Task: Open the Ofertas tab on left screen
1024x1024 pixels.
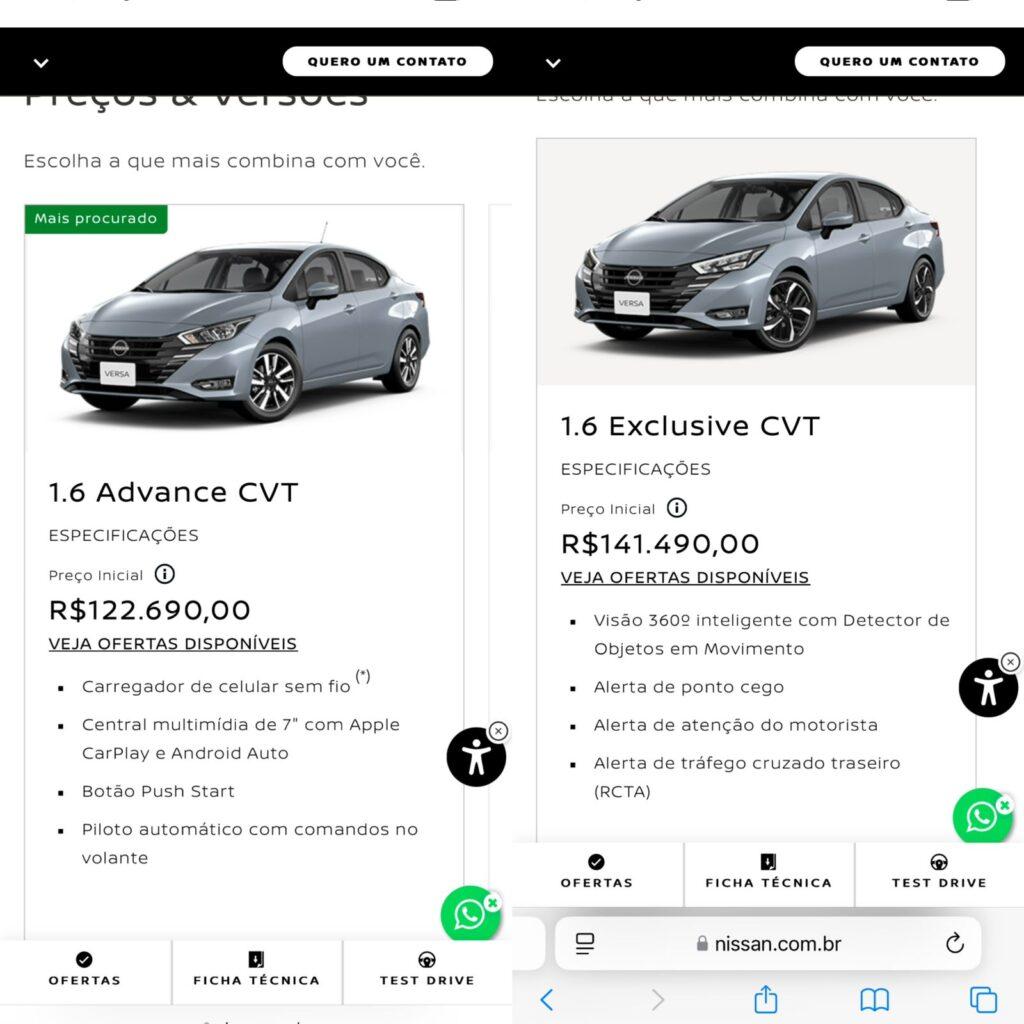Action: tap(85, 970)
